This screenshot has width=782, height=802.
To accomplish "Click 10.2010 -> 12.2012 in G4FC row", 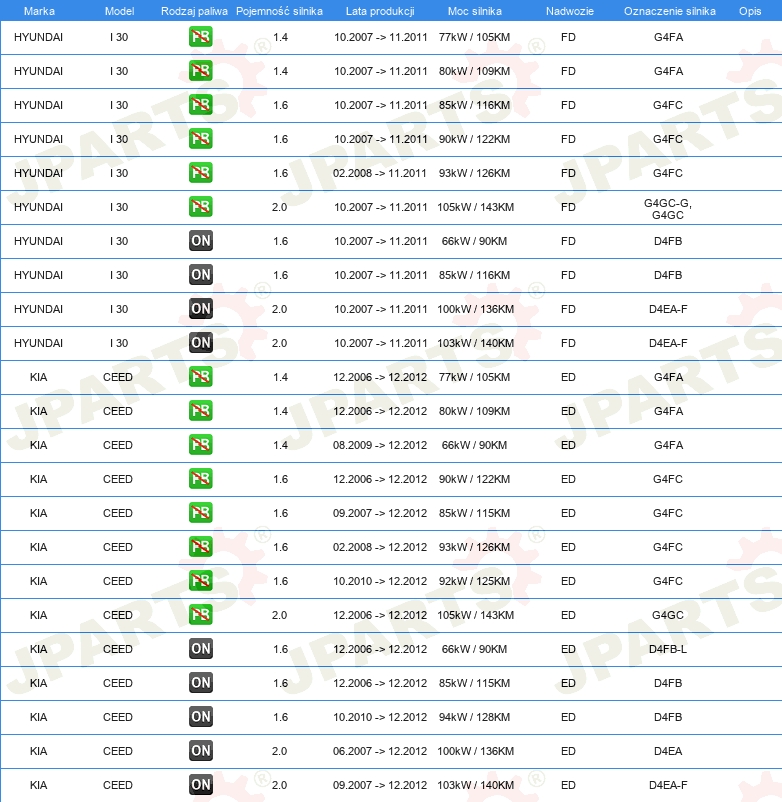I will [379, 581].
